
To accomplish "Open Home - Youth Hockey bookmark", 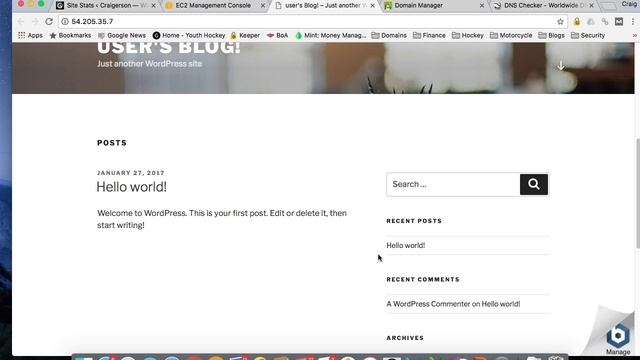I will [189, 36].
